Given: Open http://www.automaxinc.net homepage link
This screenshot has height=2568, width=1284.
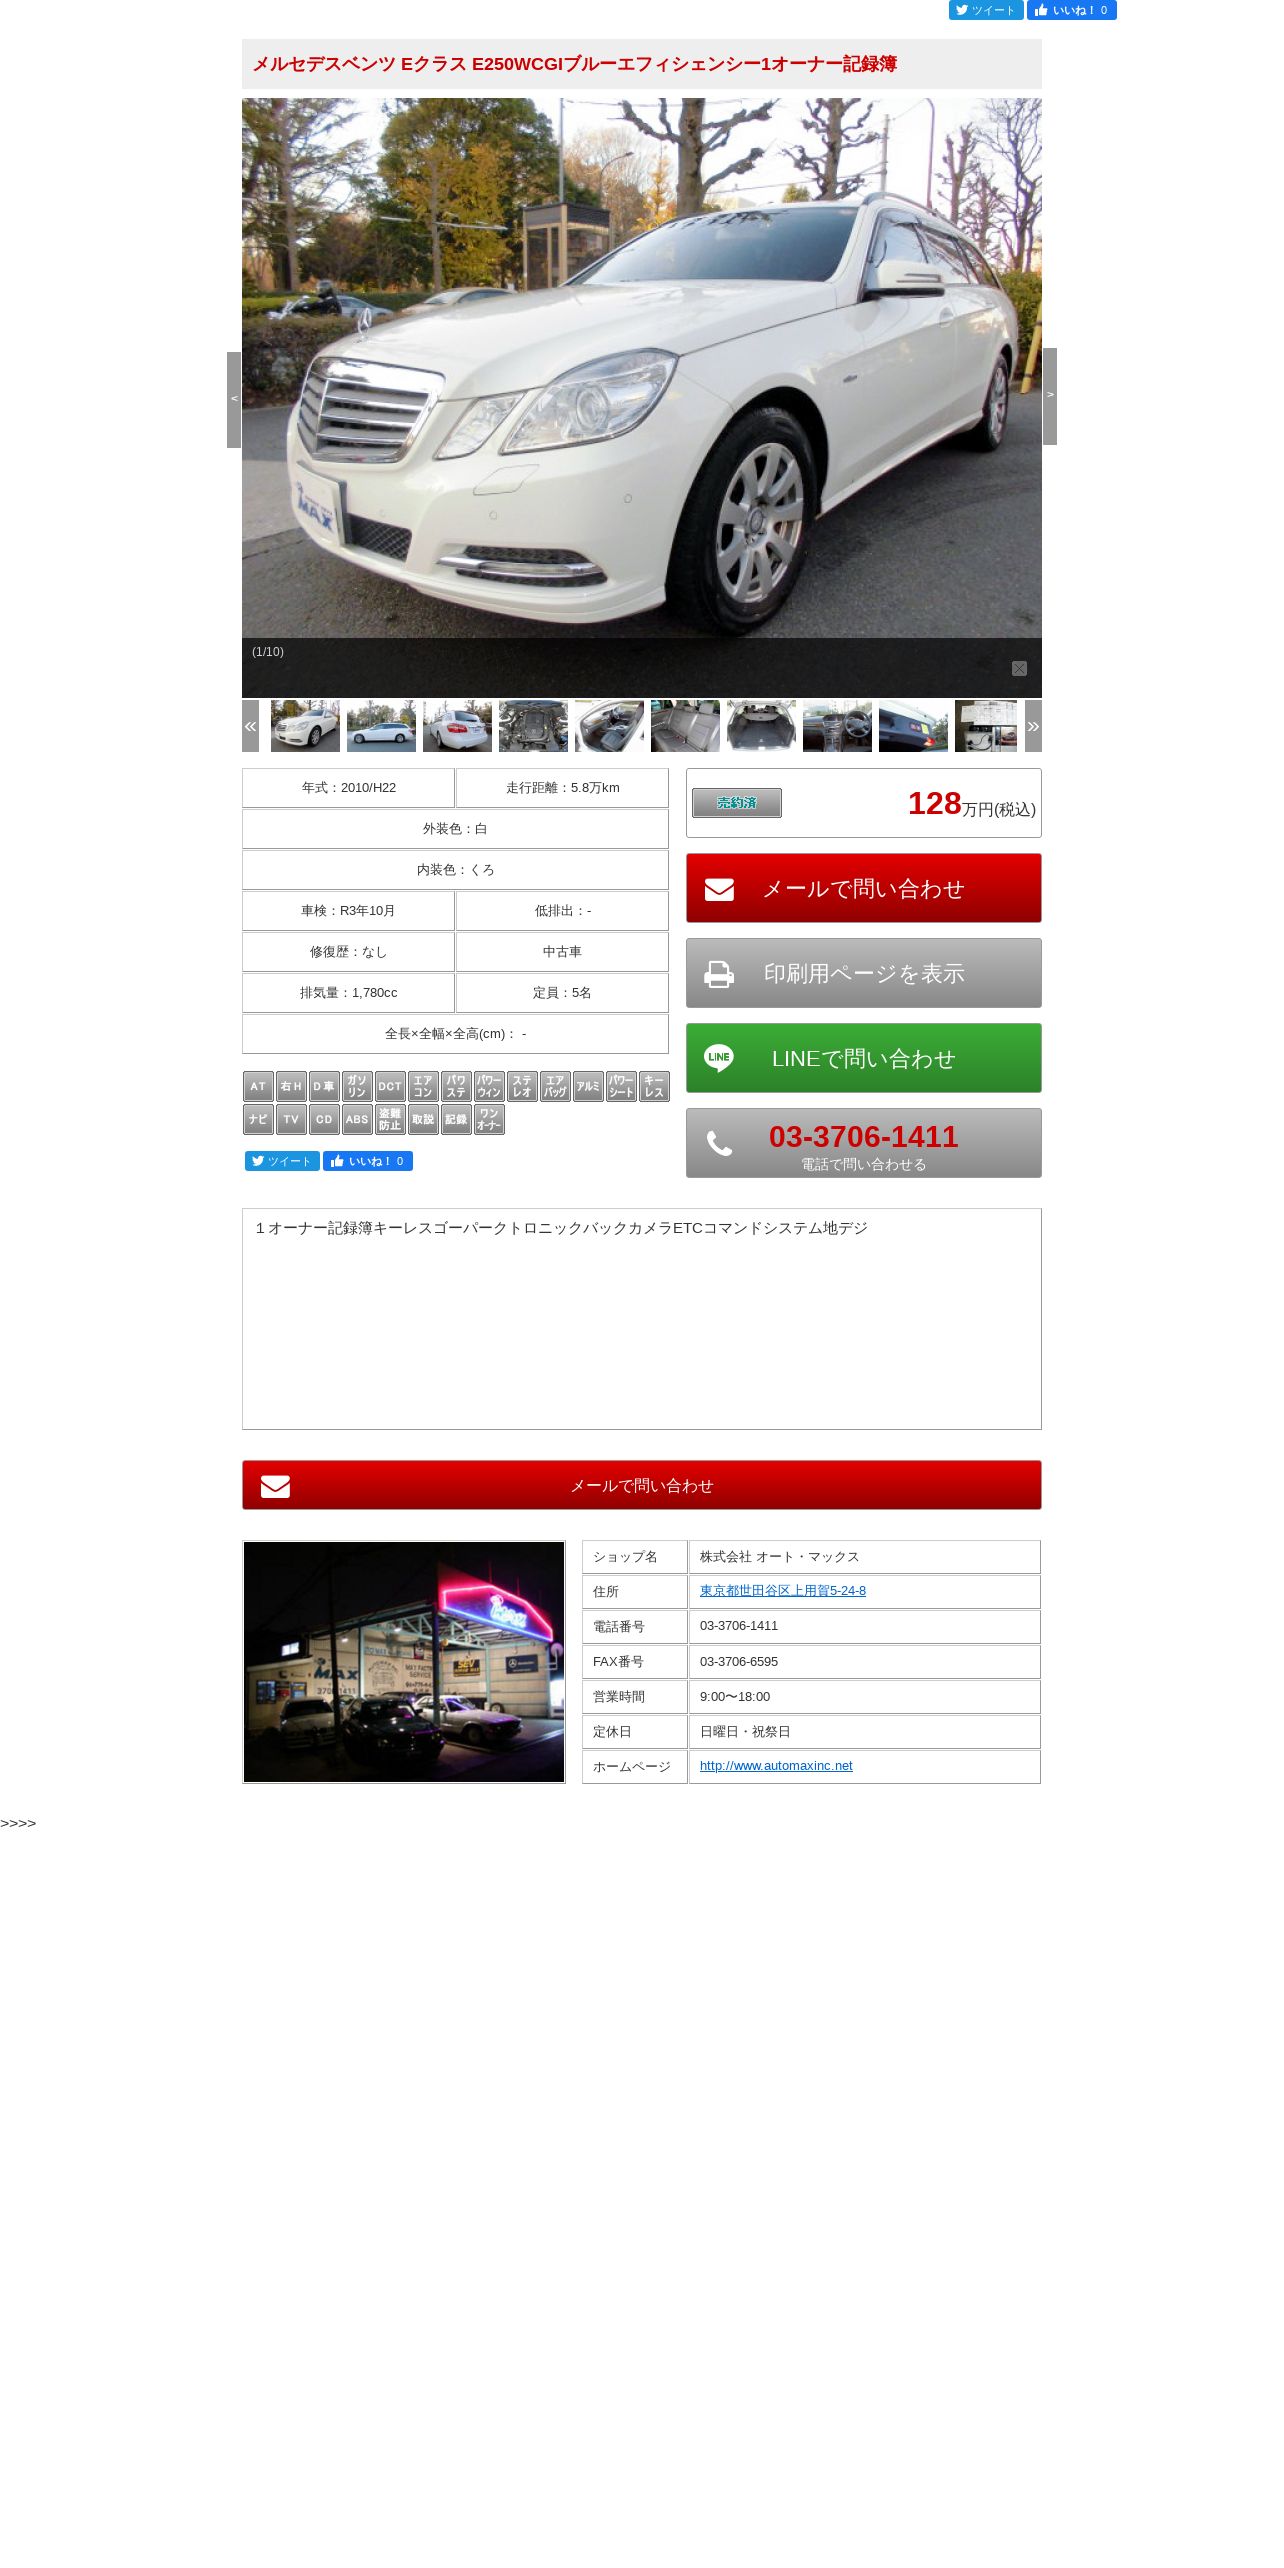Looking at the screenshot, I should pos(776,1766).
